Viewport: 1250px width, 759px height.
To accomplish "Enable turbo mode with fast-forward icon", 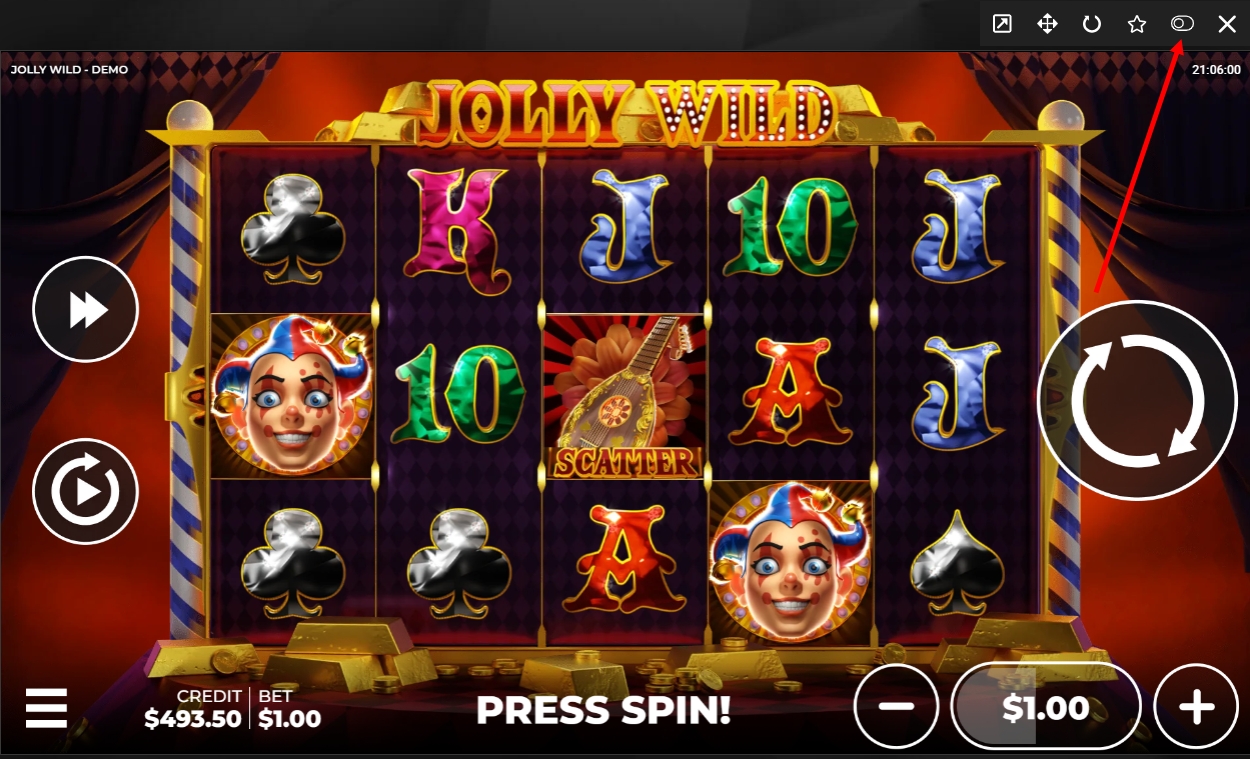I will coord(86,310).
